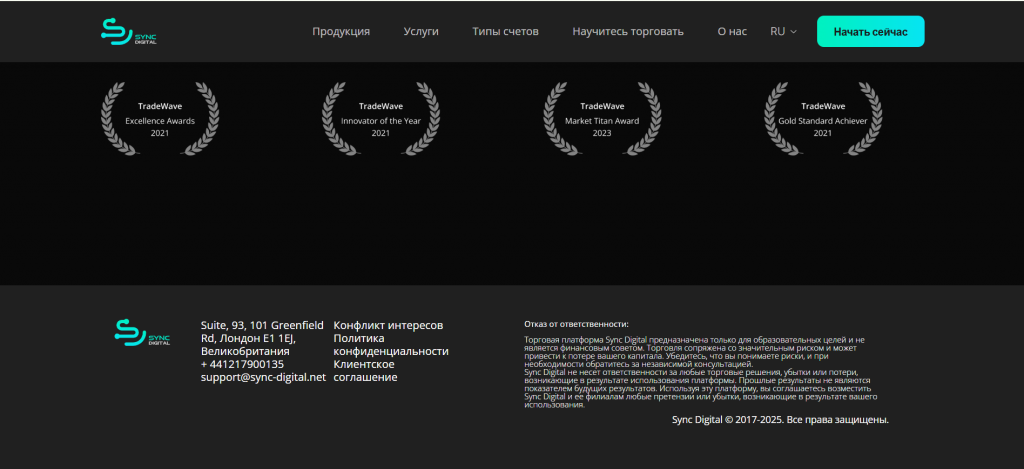Open the О нас page
This screenshot has width=1024, height=469.
point(732,32)
